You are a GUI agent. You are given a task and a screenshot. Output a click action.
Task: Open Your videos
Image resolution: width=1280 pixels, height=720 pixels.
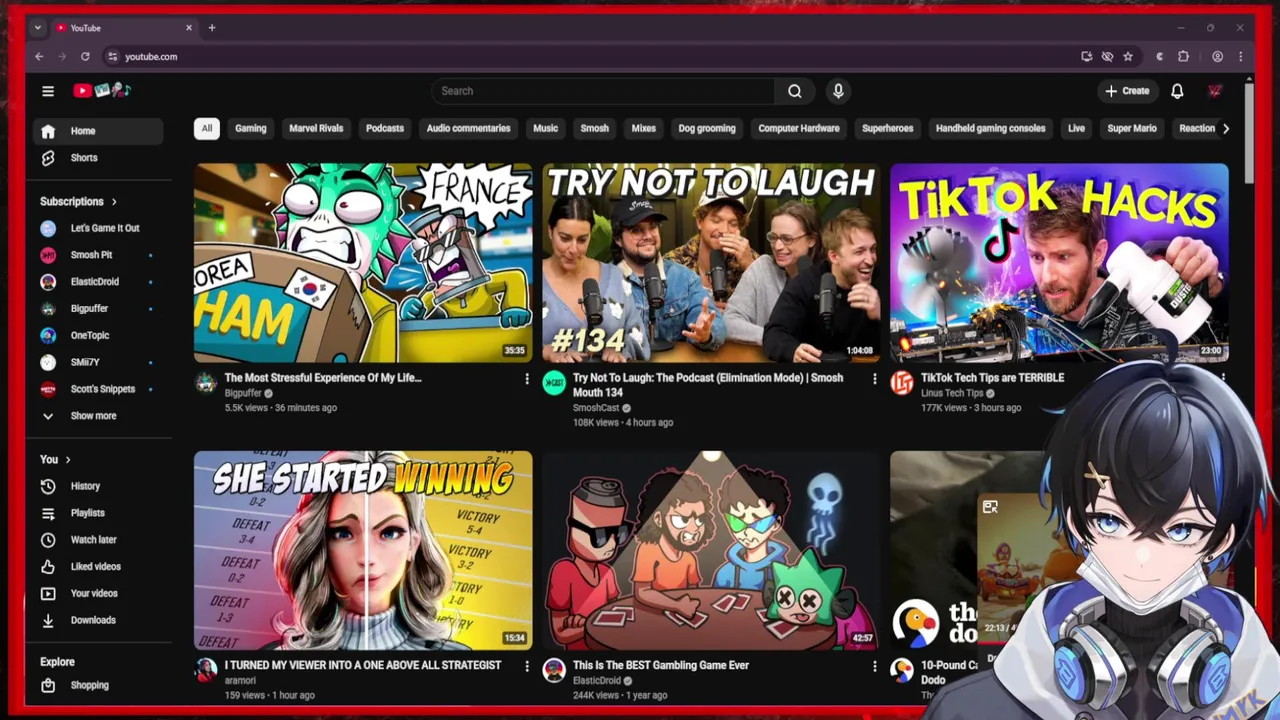coord(97,594)
